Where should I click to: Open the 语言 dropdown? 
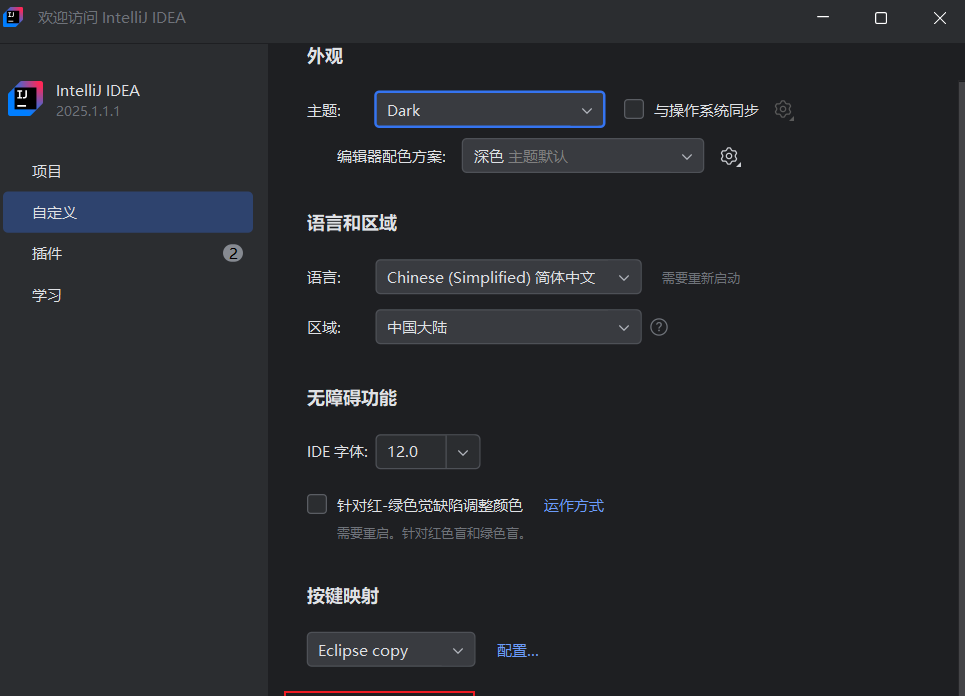(508, 277)
